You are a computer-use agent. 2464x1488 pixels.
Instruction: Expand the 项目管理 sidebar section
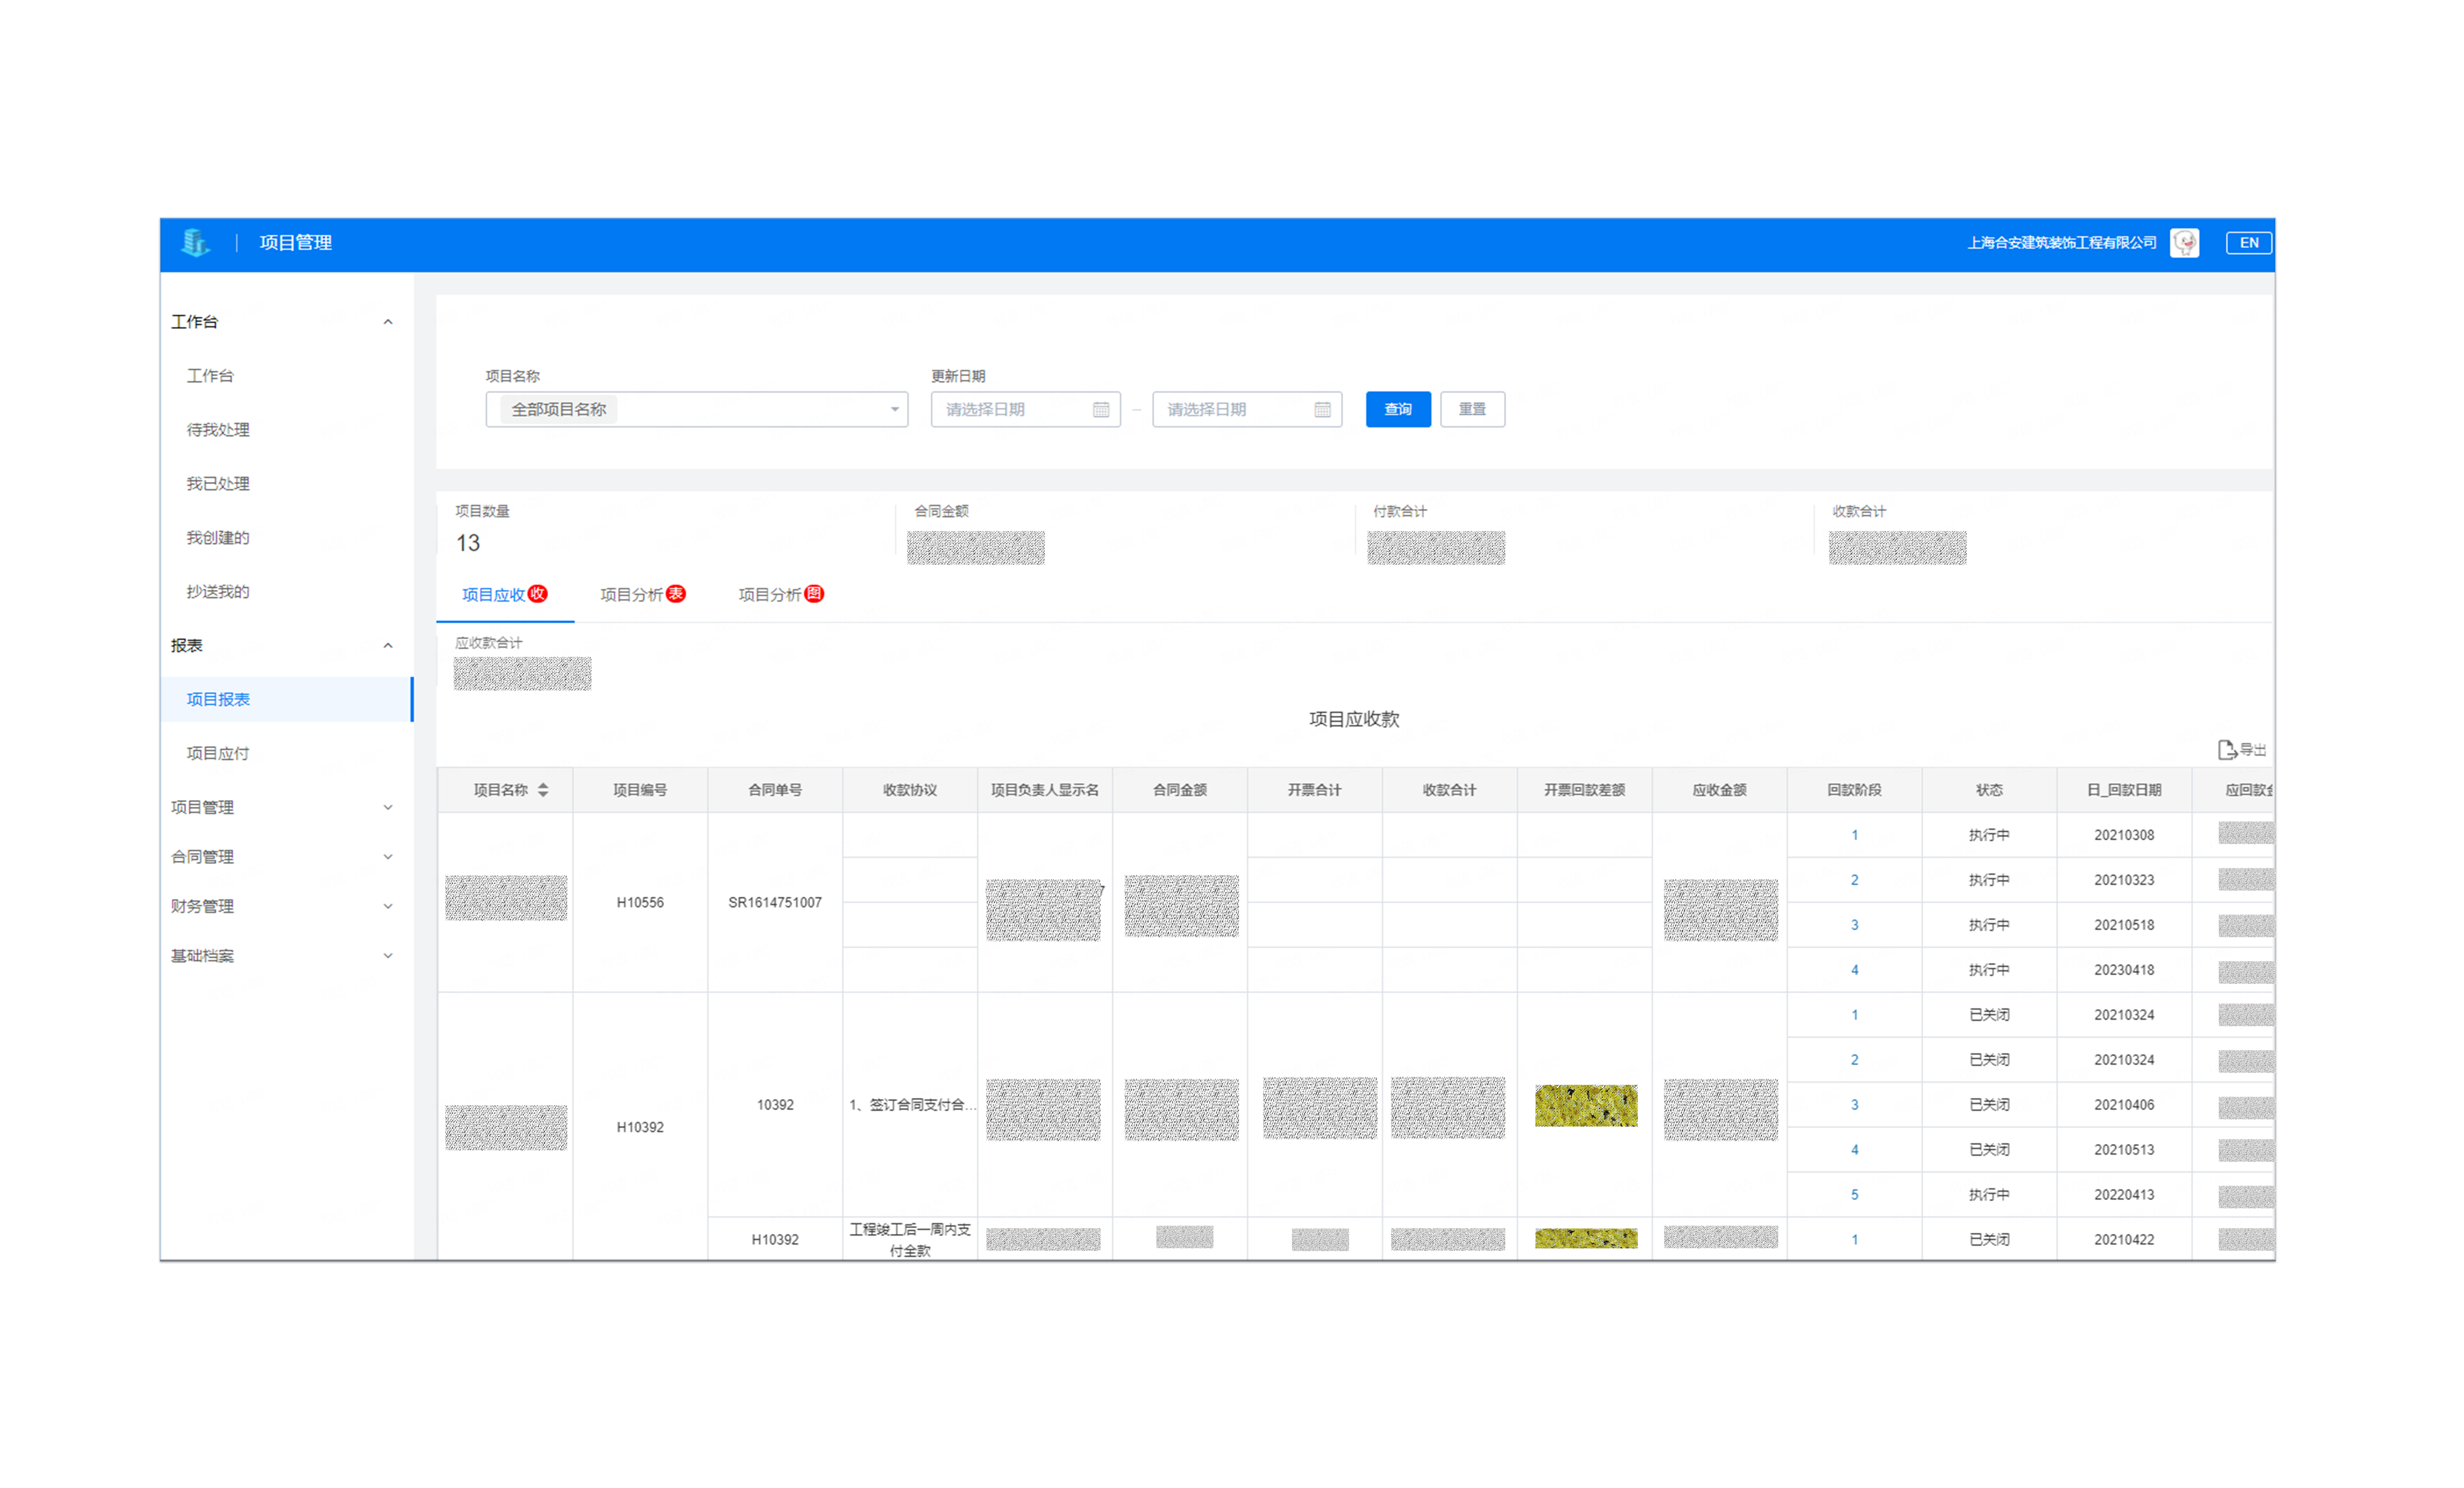388,808
